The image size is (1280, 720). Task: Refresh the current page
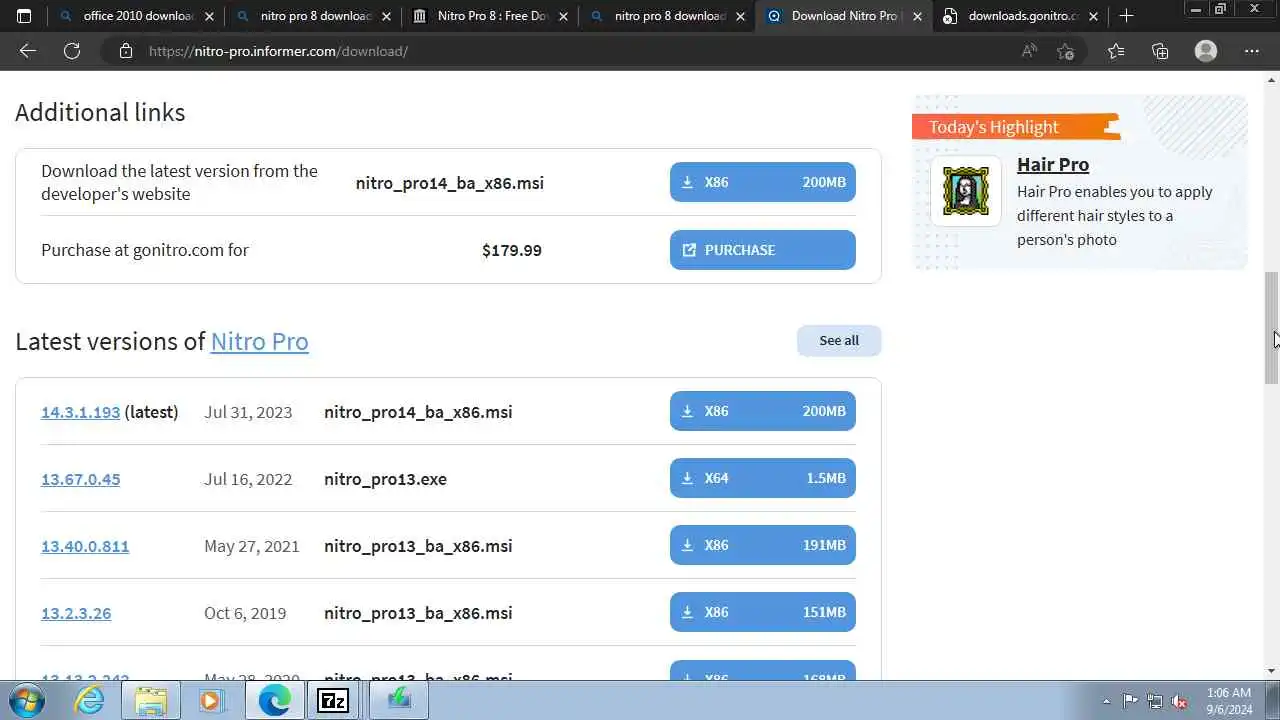click(x=72, y=51)
